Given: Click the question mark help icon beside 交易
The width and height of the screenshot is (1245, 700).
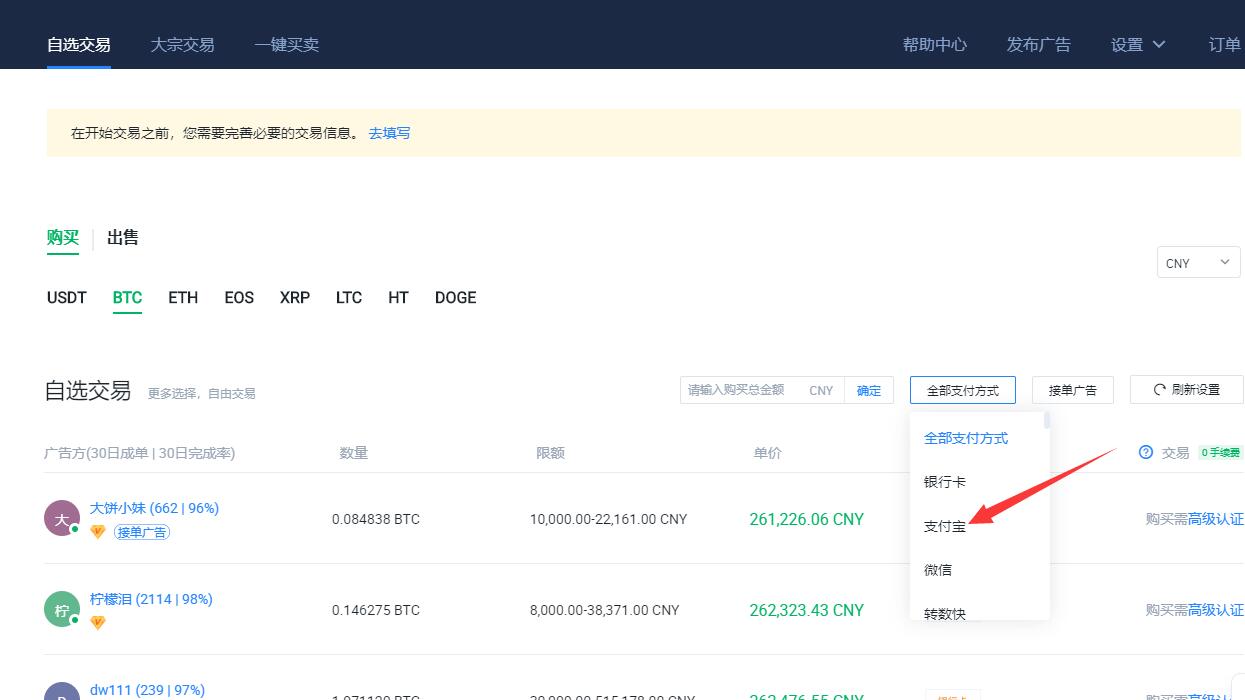Looking at the screenshot, I should (x=1145, y=452).
